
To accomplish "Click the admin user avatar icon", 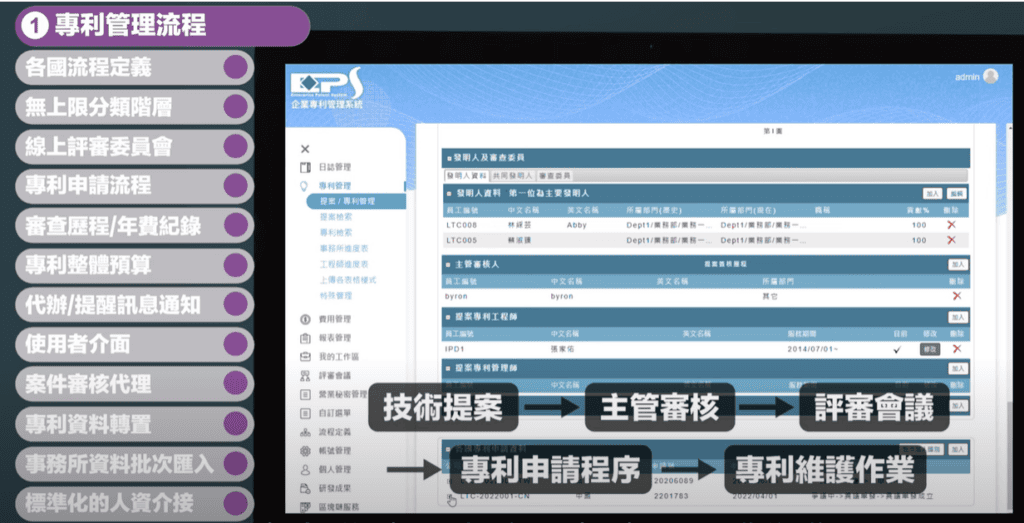I will tap(990, 76).
